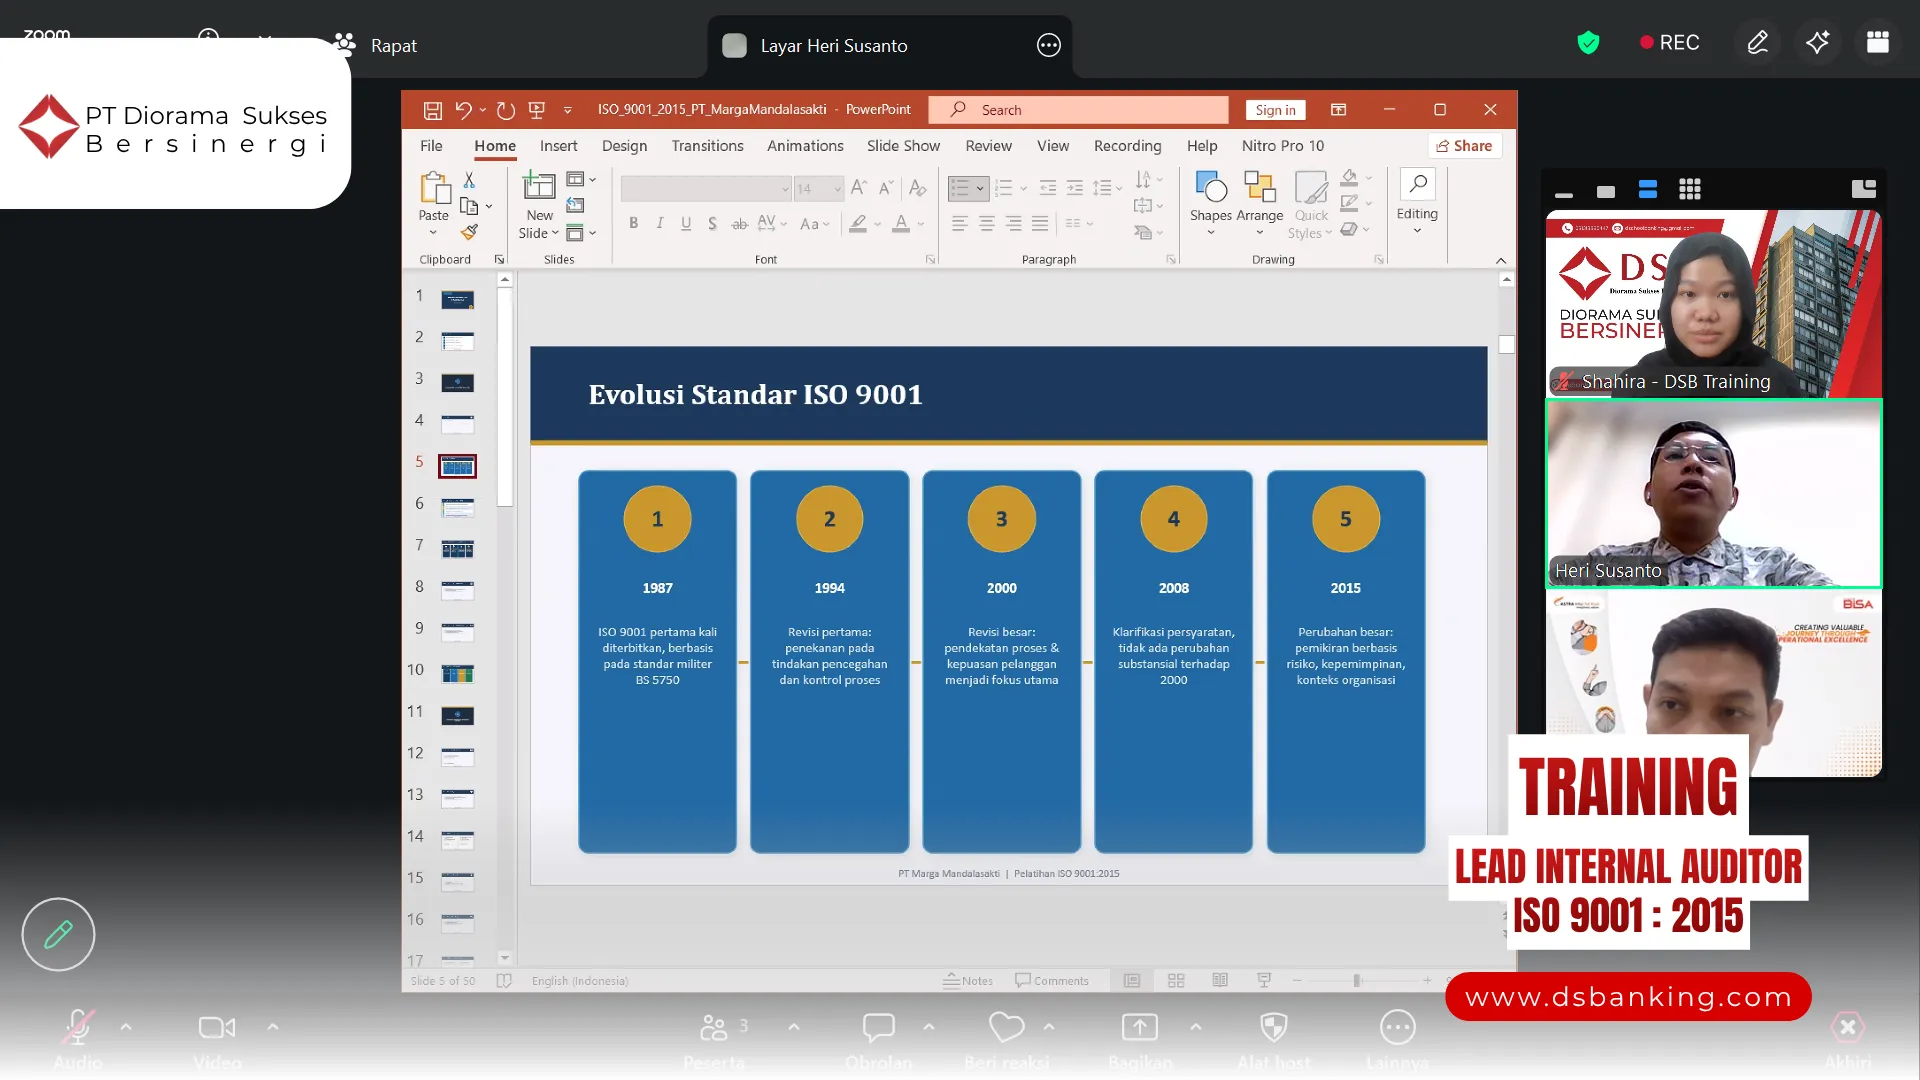Click the Share button in PowerPoint

pos(1465,146)
